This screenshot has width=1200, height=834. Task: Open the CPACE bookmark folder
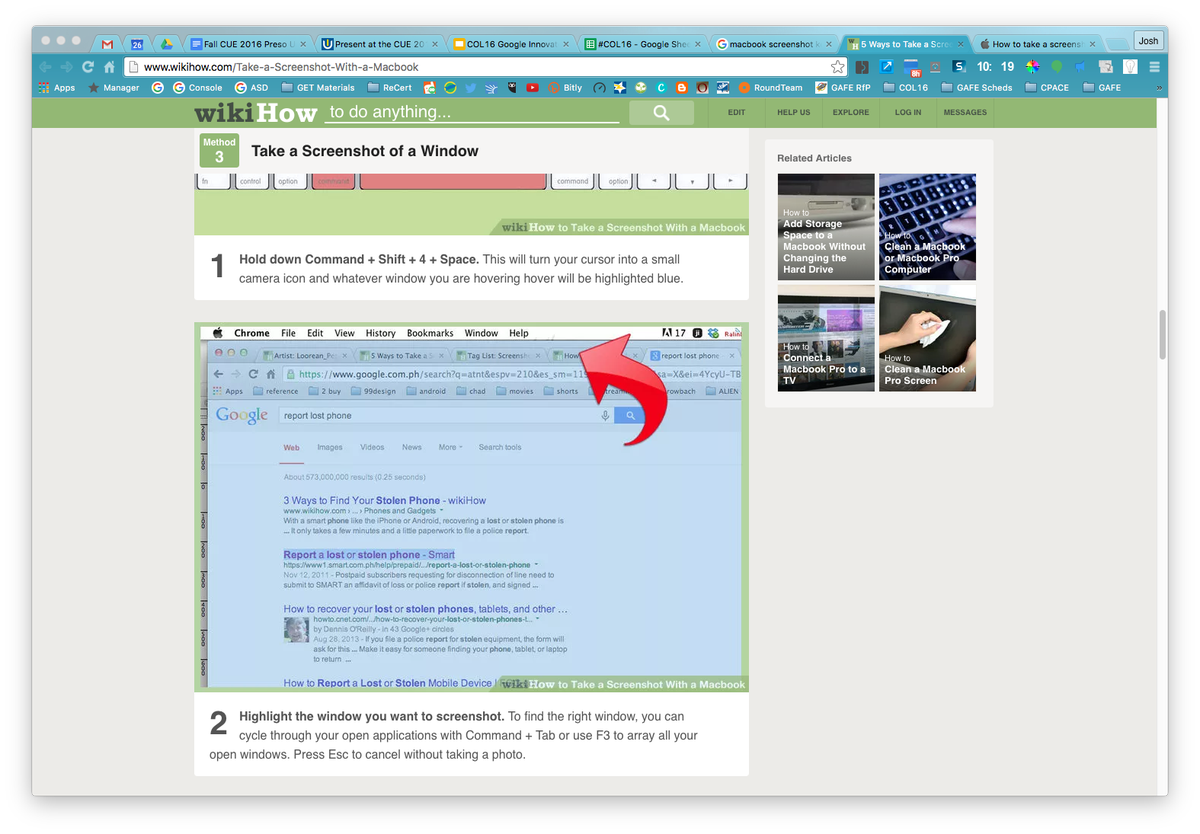click(x=1046, y=88)
